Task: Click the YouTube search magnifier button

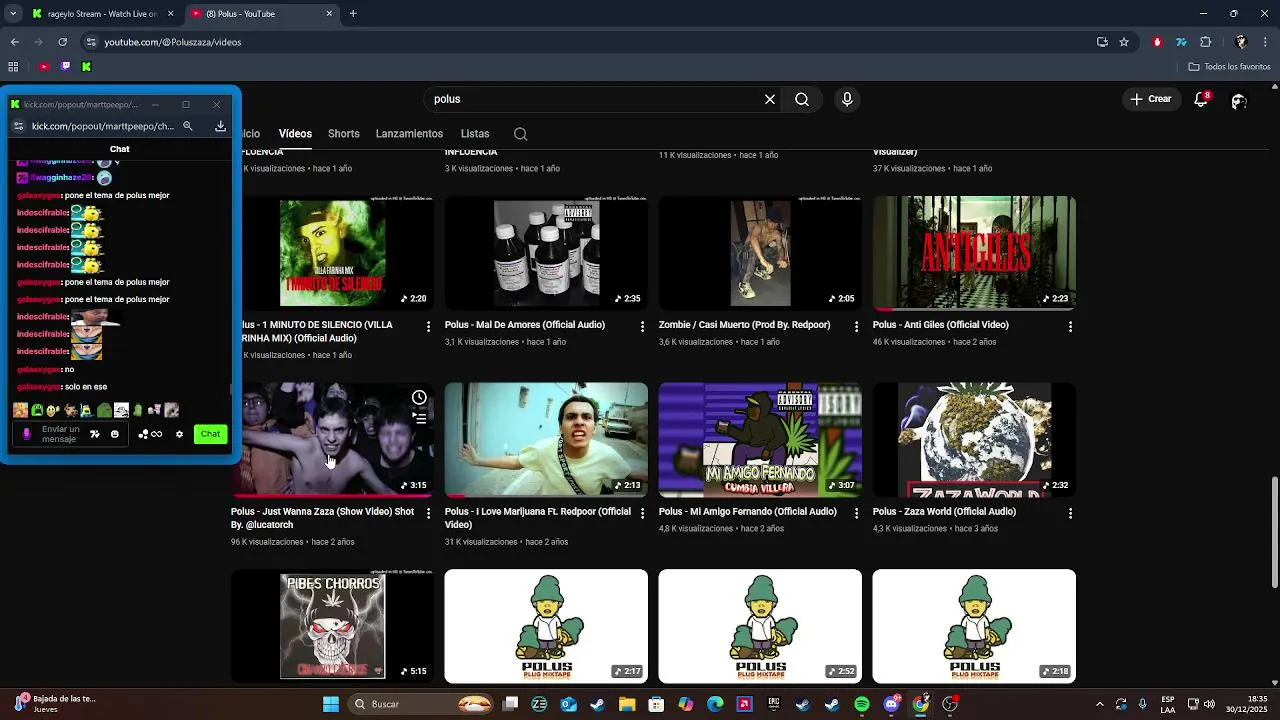Action: coord(802,99)
